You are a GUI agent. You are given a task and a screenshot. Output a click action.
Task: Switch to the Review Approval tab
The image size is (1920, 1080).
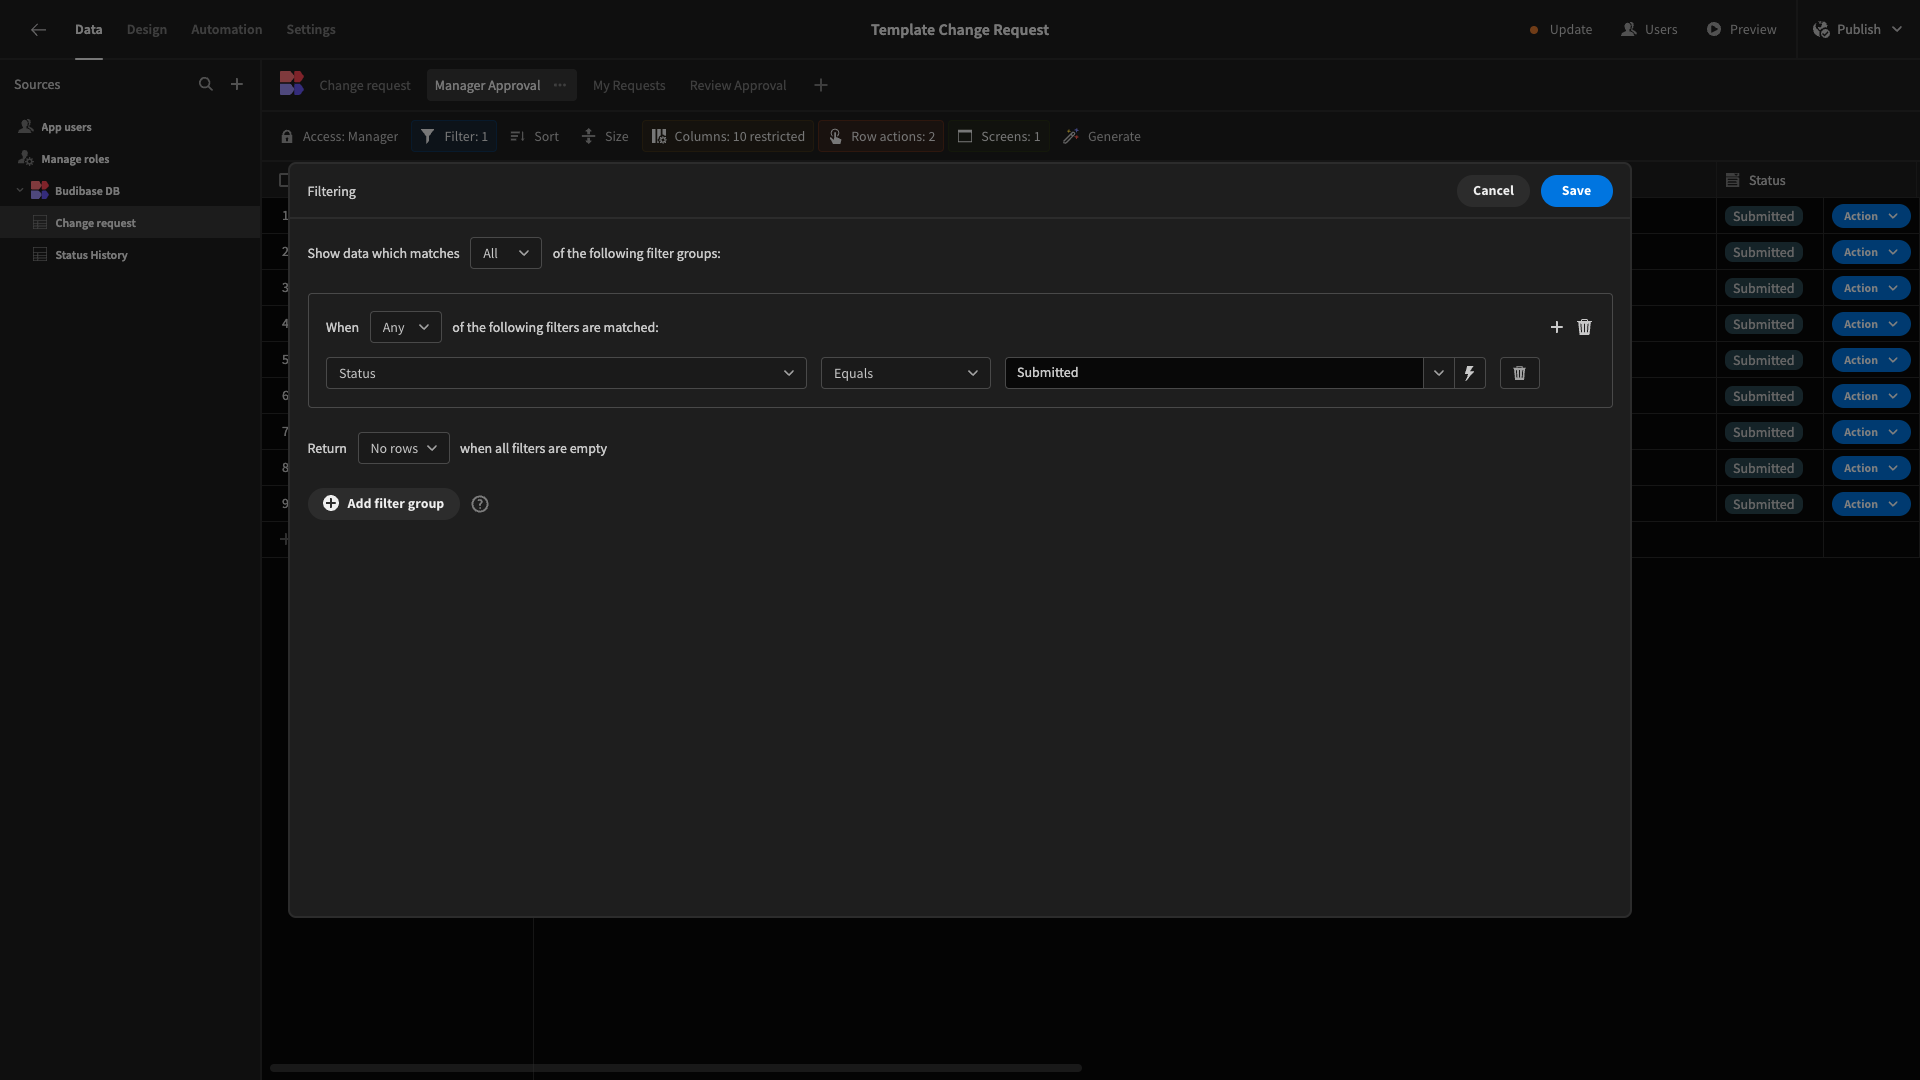[x=737, y=86]
